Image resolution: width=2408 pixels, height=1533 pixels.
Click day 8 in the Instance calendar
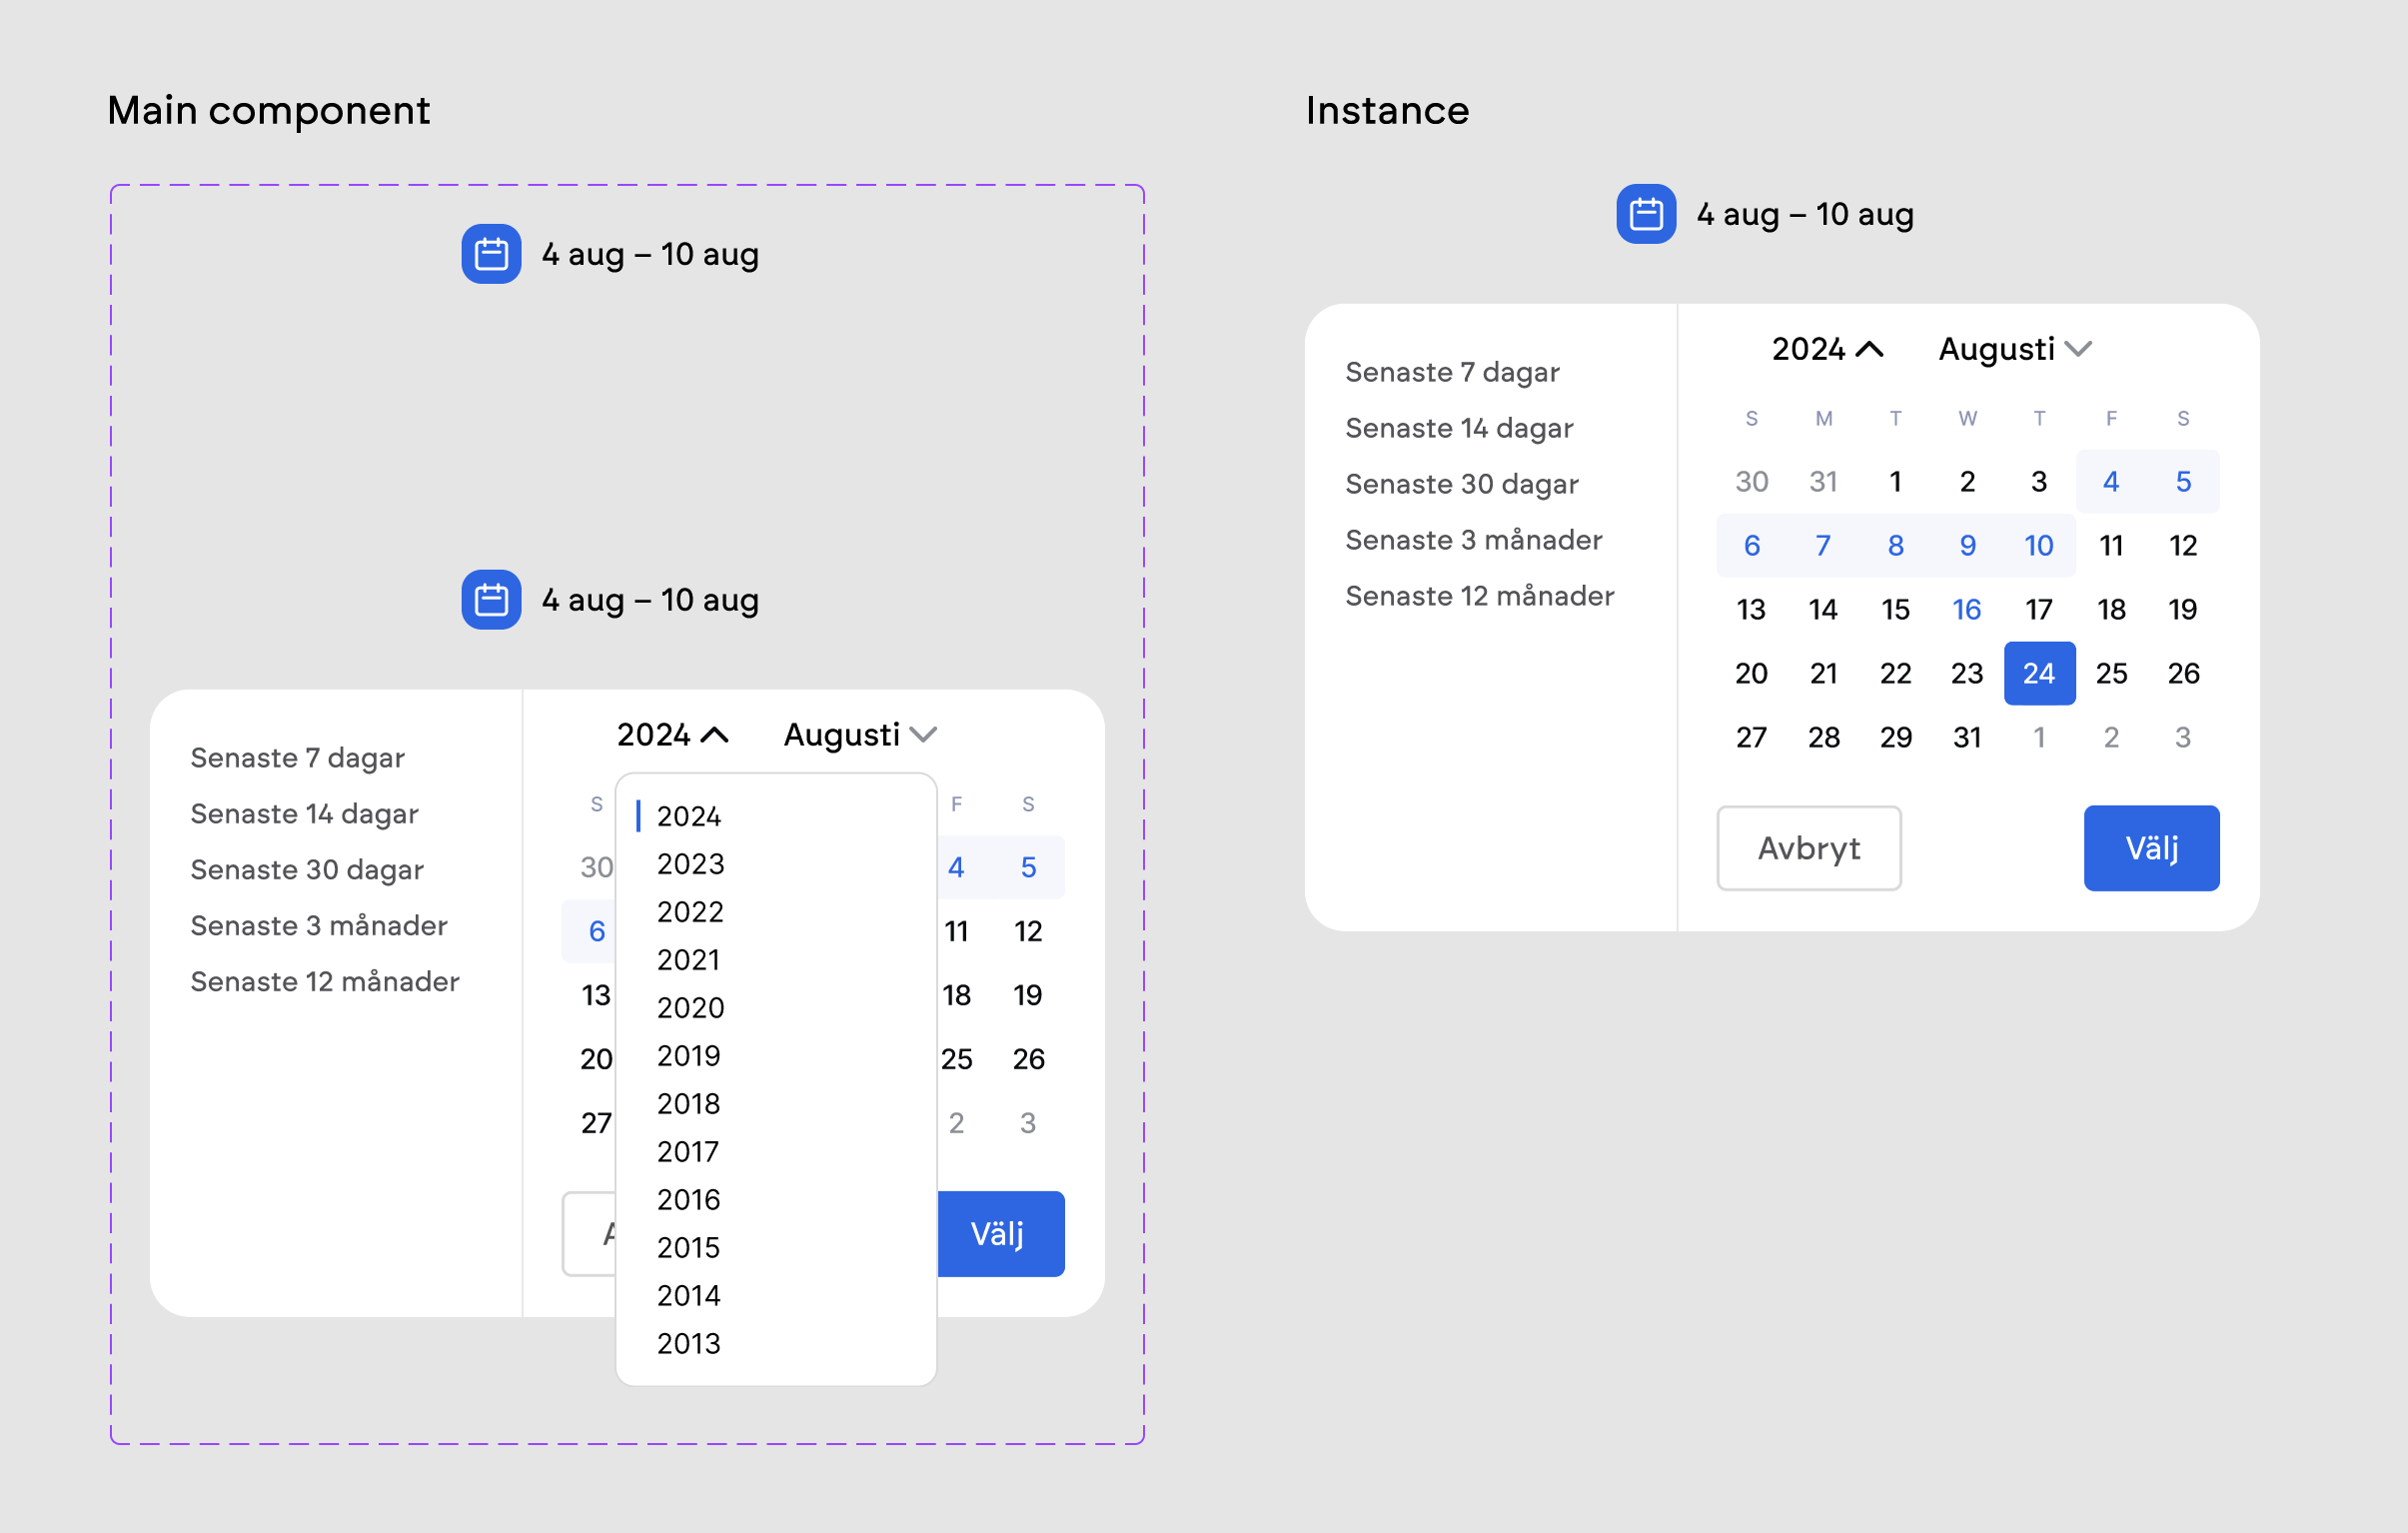[x=1895, y=545]
